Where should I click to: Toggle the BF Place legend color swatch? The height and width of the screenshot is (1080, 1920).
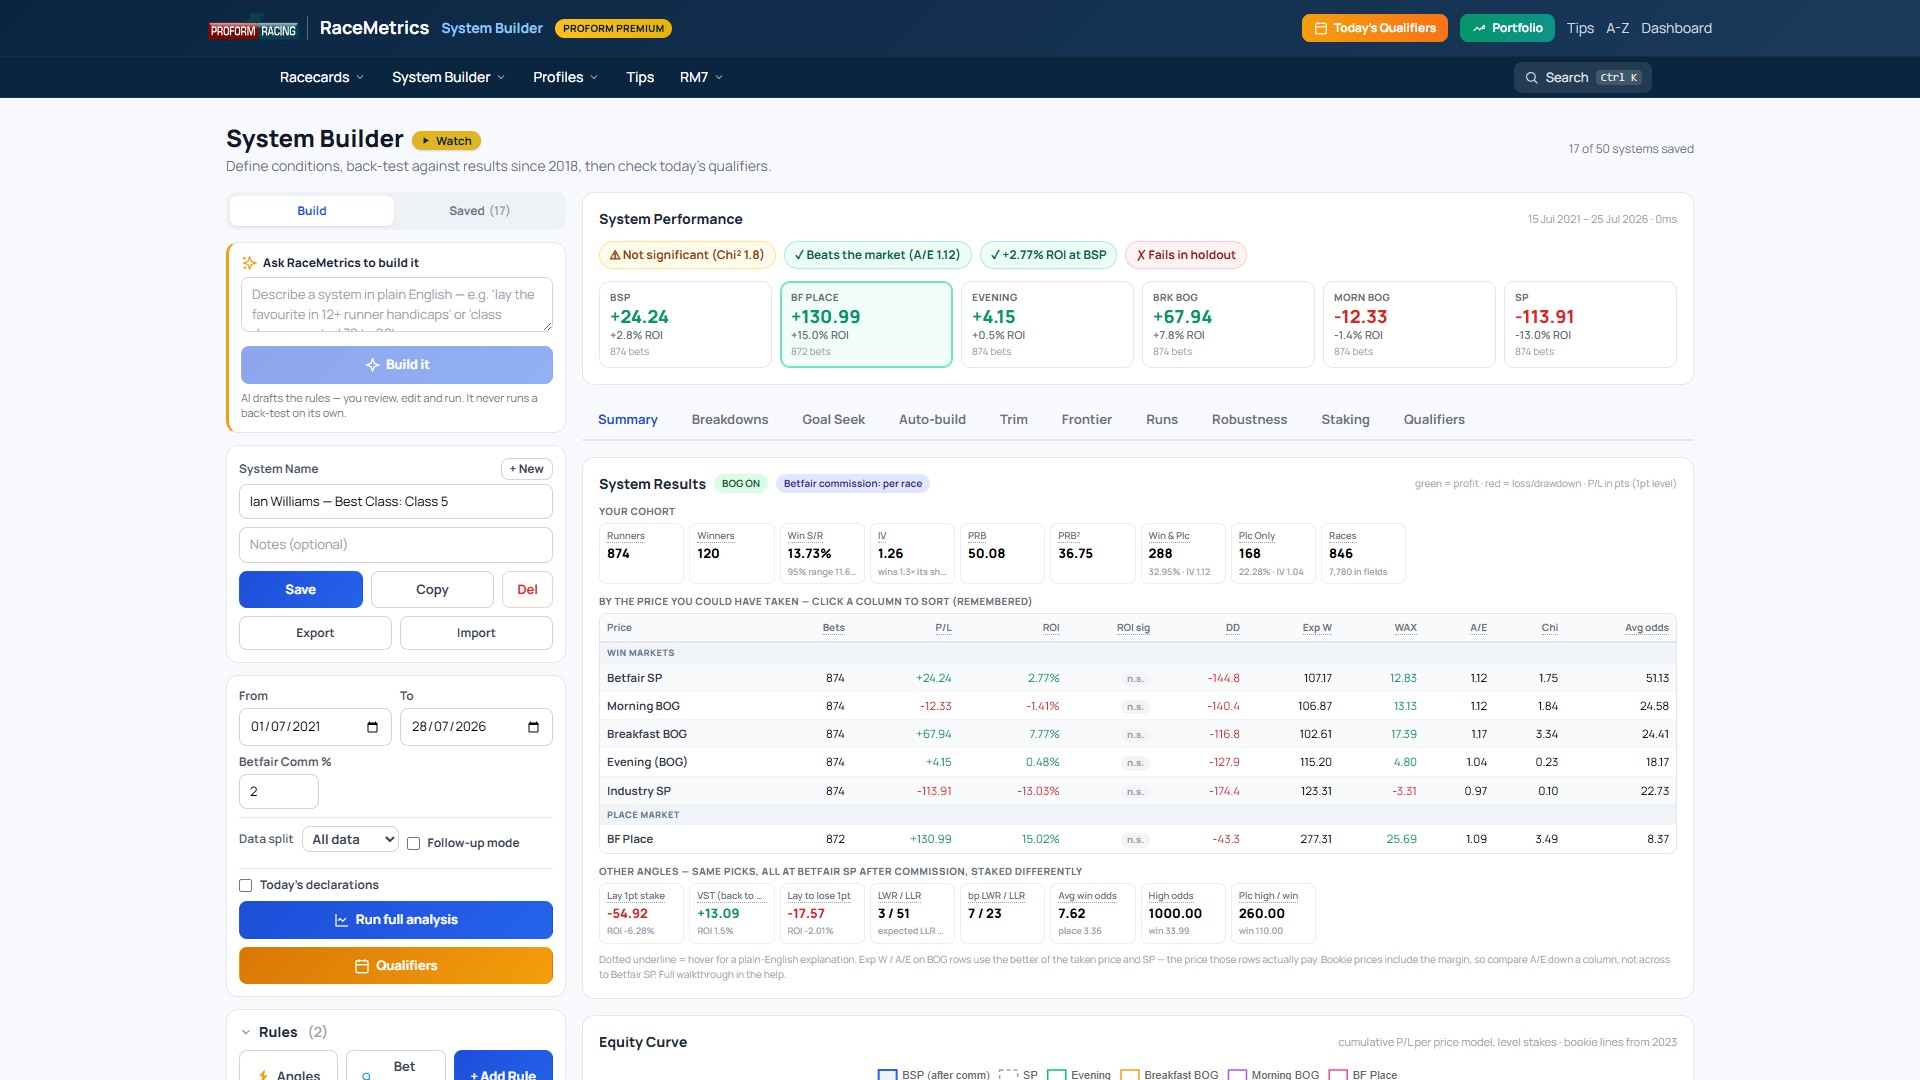tap(1338, 1075)
